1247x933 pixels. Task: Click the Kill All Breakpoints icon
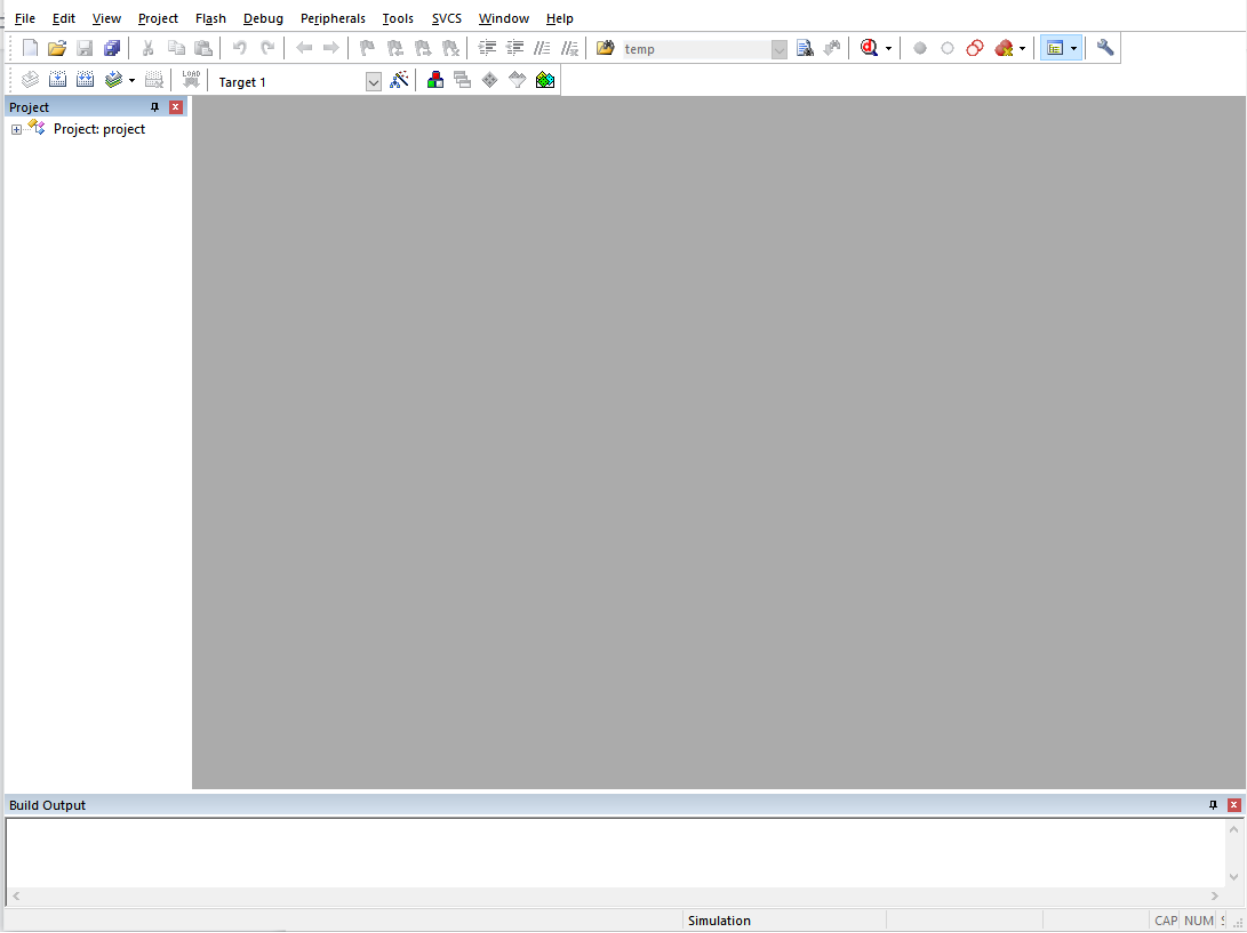coord(1004,48)
